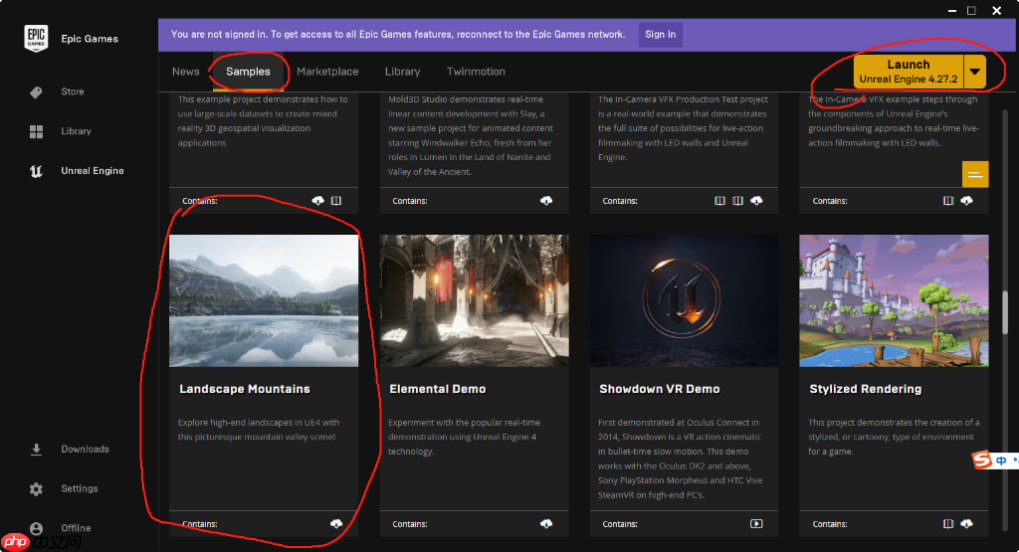
Task: Open the Store from the sidebar
Action: (x=37, y=92)
